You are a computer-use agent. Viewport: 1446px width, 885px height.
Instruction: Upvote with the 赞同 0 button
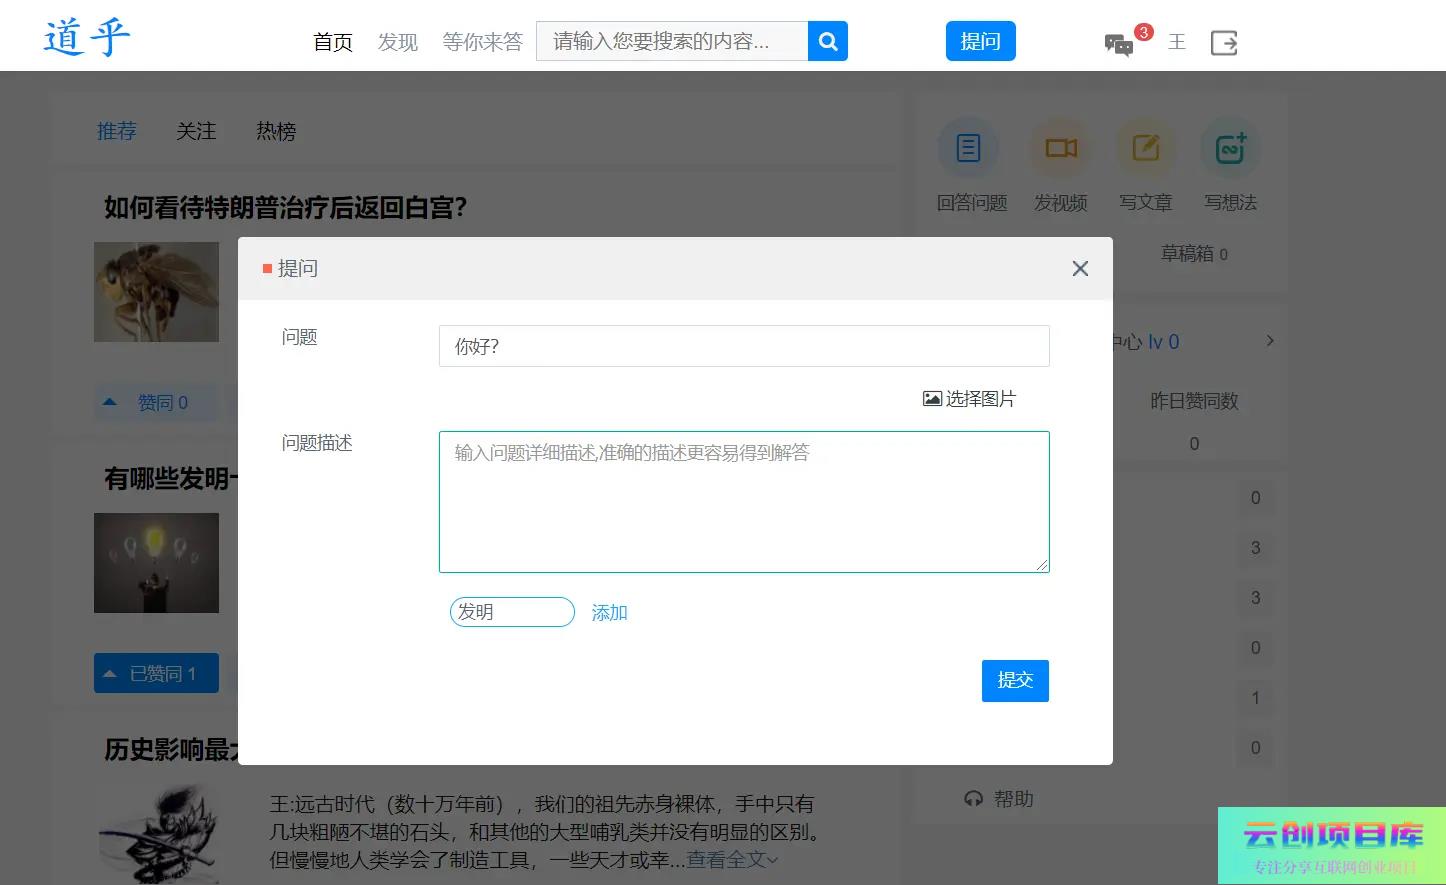tap(156, 403)
